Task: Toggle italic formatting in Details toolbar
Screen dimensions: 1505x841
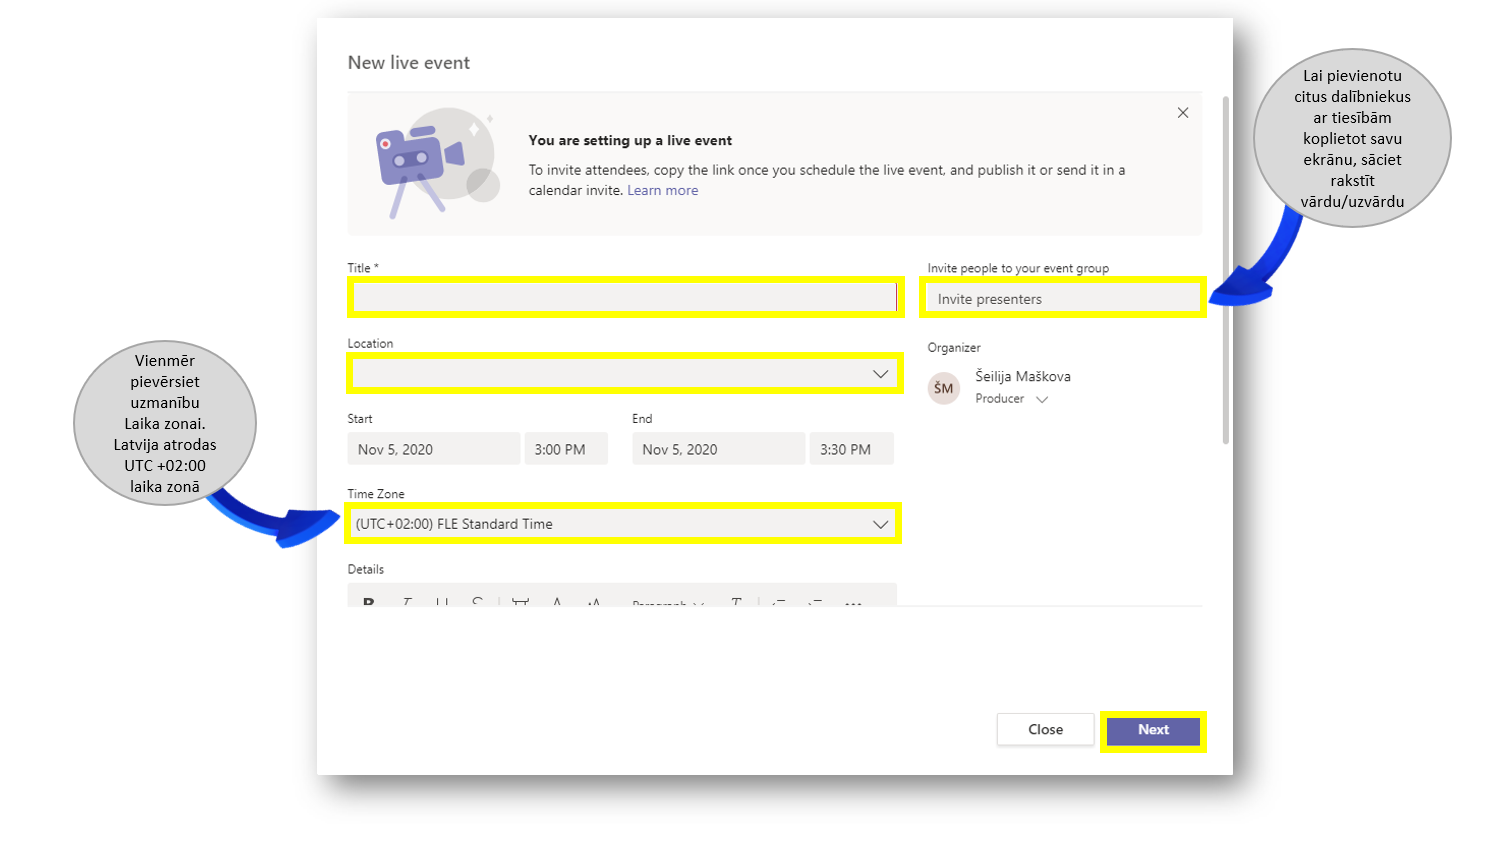Action: [x=407, y=602]
